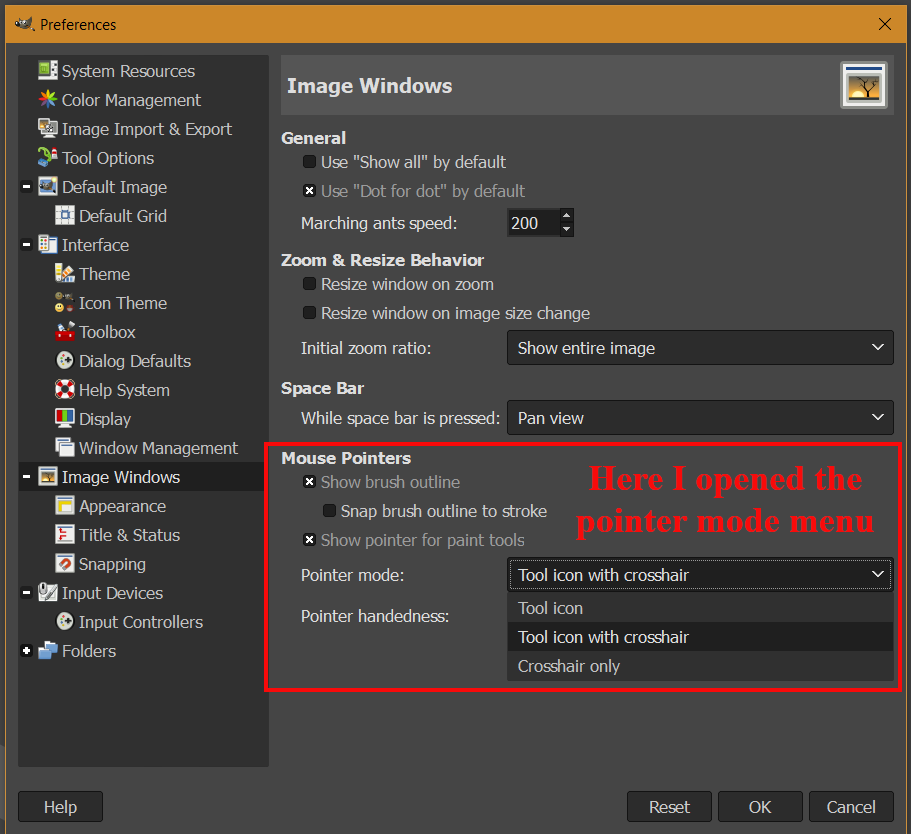Enable Use "Show all" by default
This screenshot has width=911, height=834.
[310, 162]
